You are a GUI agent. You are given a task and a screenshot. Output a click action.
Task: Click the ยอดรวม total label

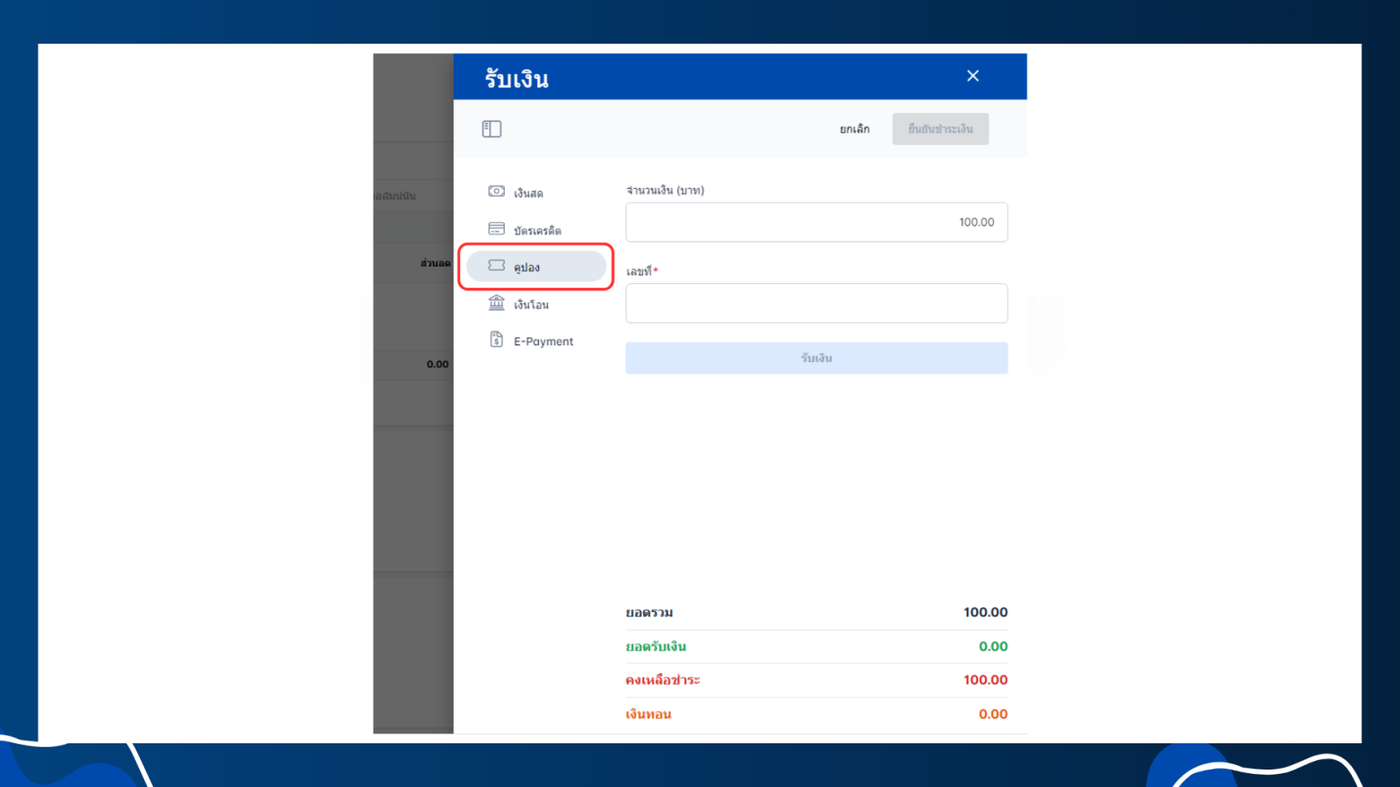[x=649, y=613]
